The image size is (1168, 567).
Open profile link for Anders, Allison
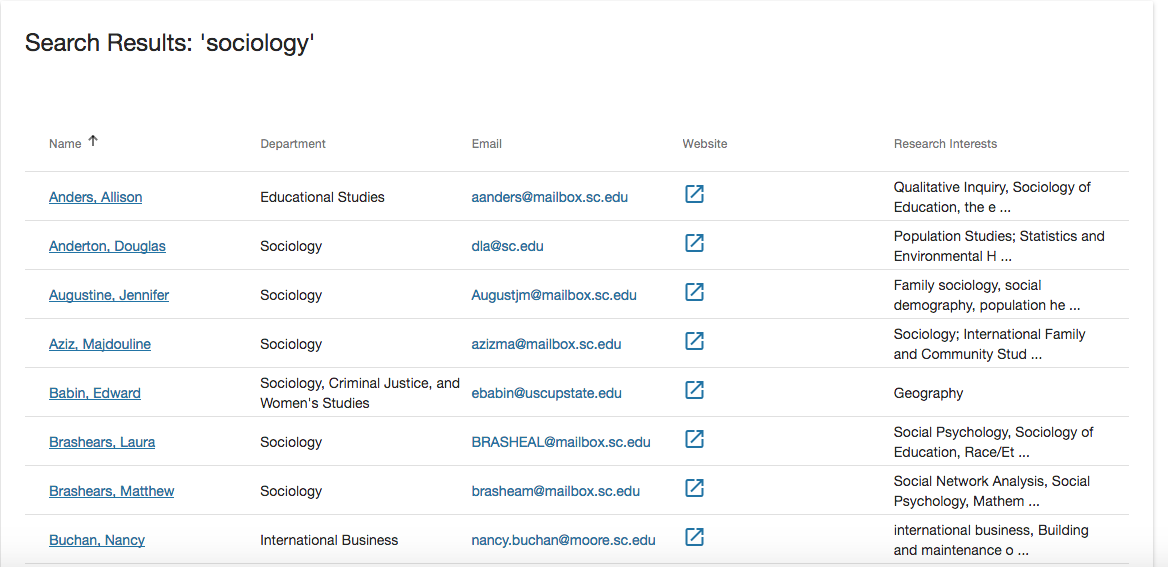coord(95,197)
